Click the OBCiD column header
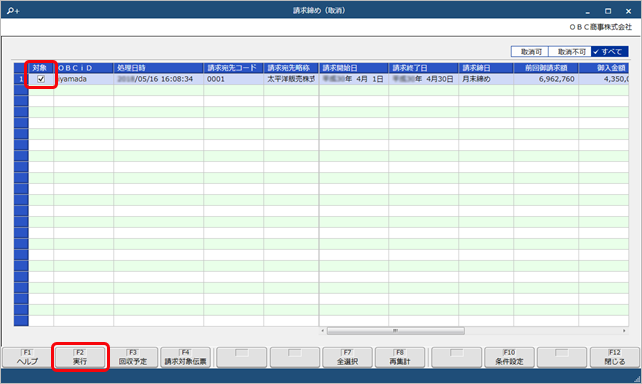Image resolution: width=642 pixels, height=384 pixels. [84, 68]
